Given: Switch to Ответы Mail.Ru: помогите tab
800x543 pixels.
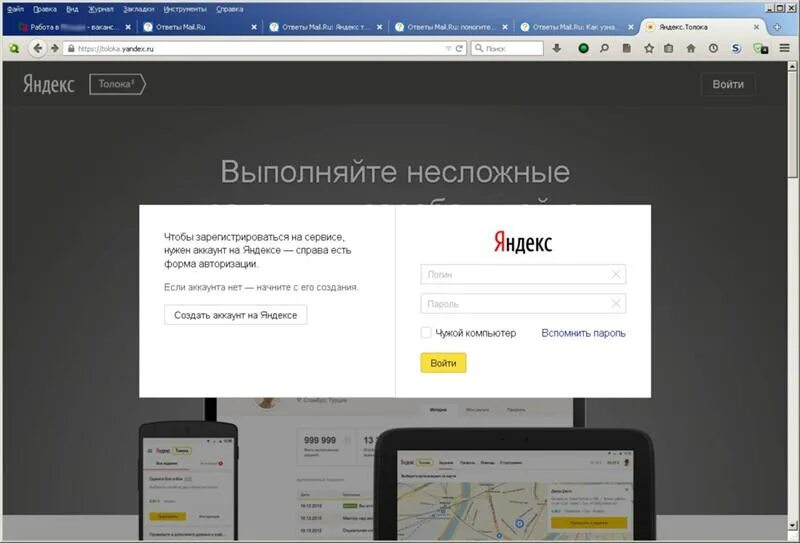Looking at the screenshot, I should (x=451, y=27).
